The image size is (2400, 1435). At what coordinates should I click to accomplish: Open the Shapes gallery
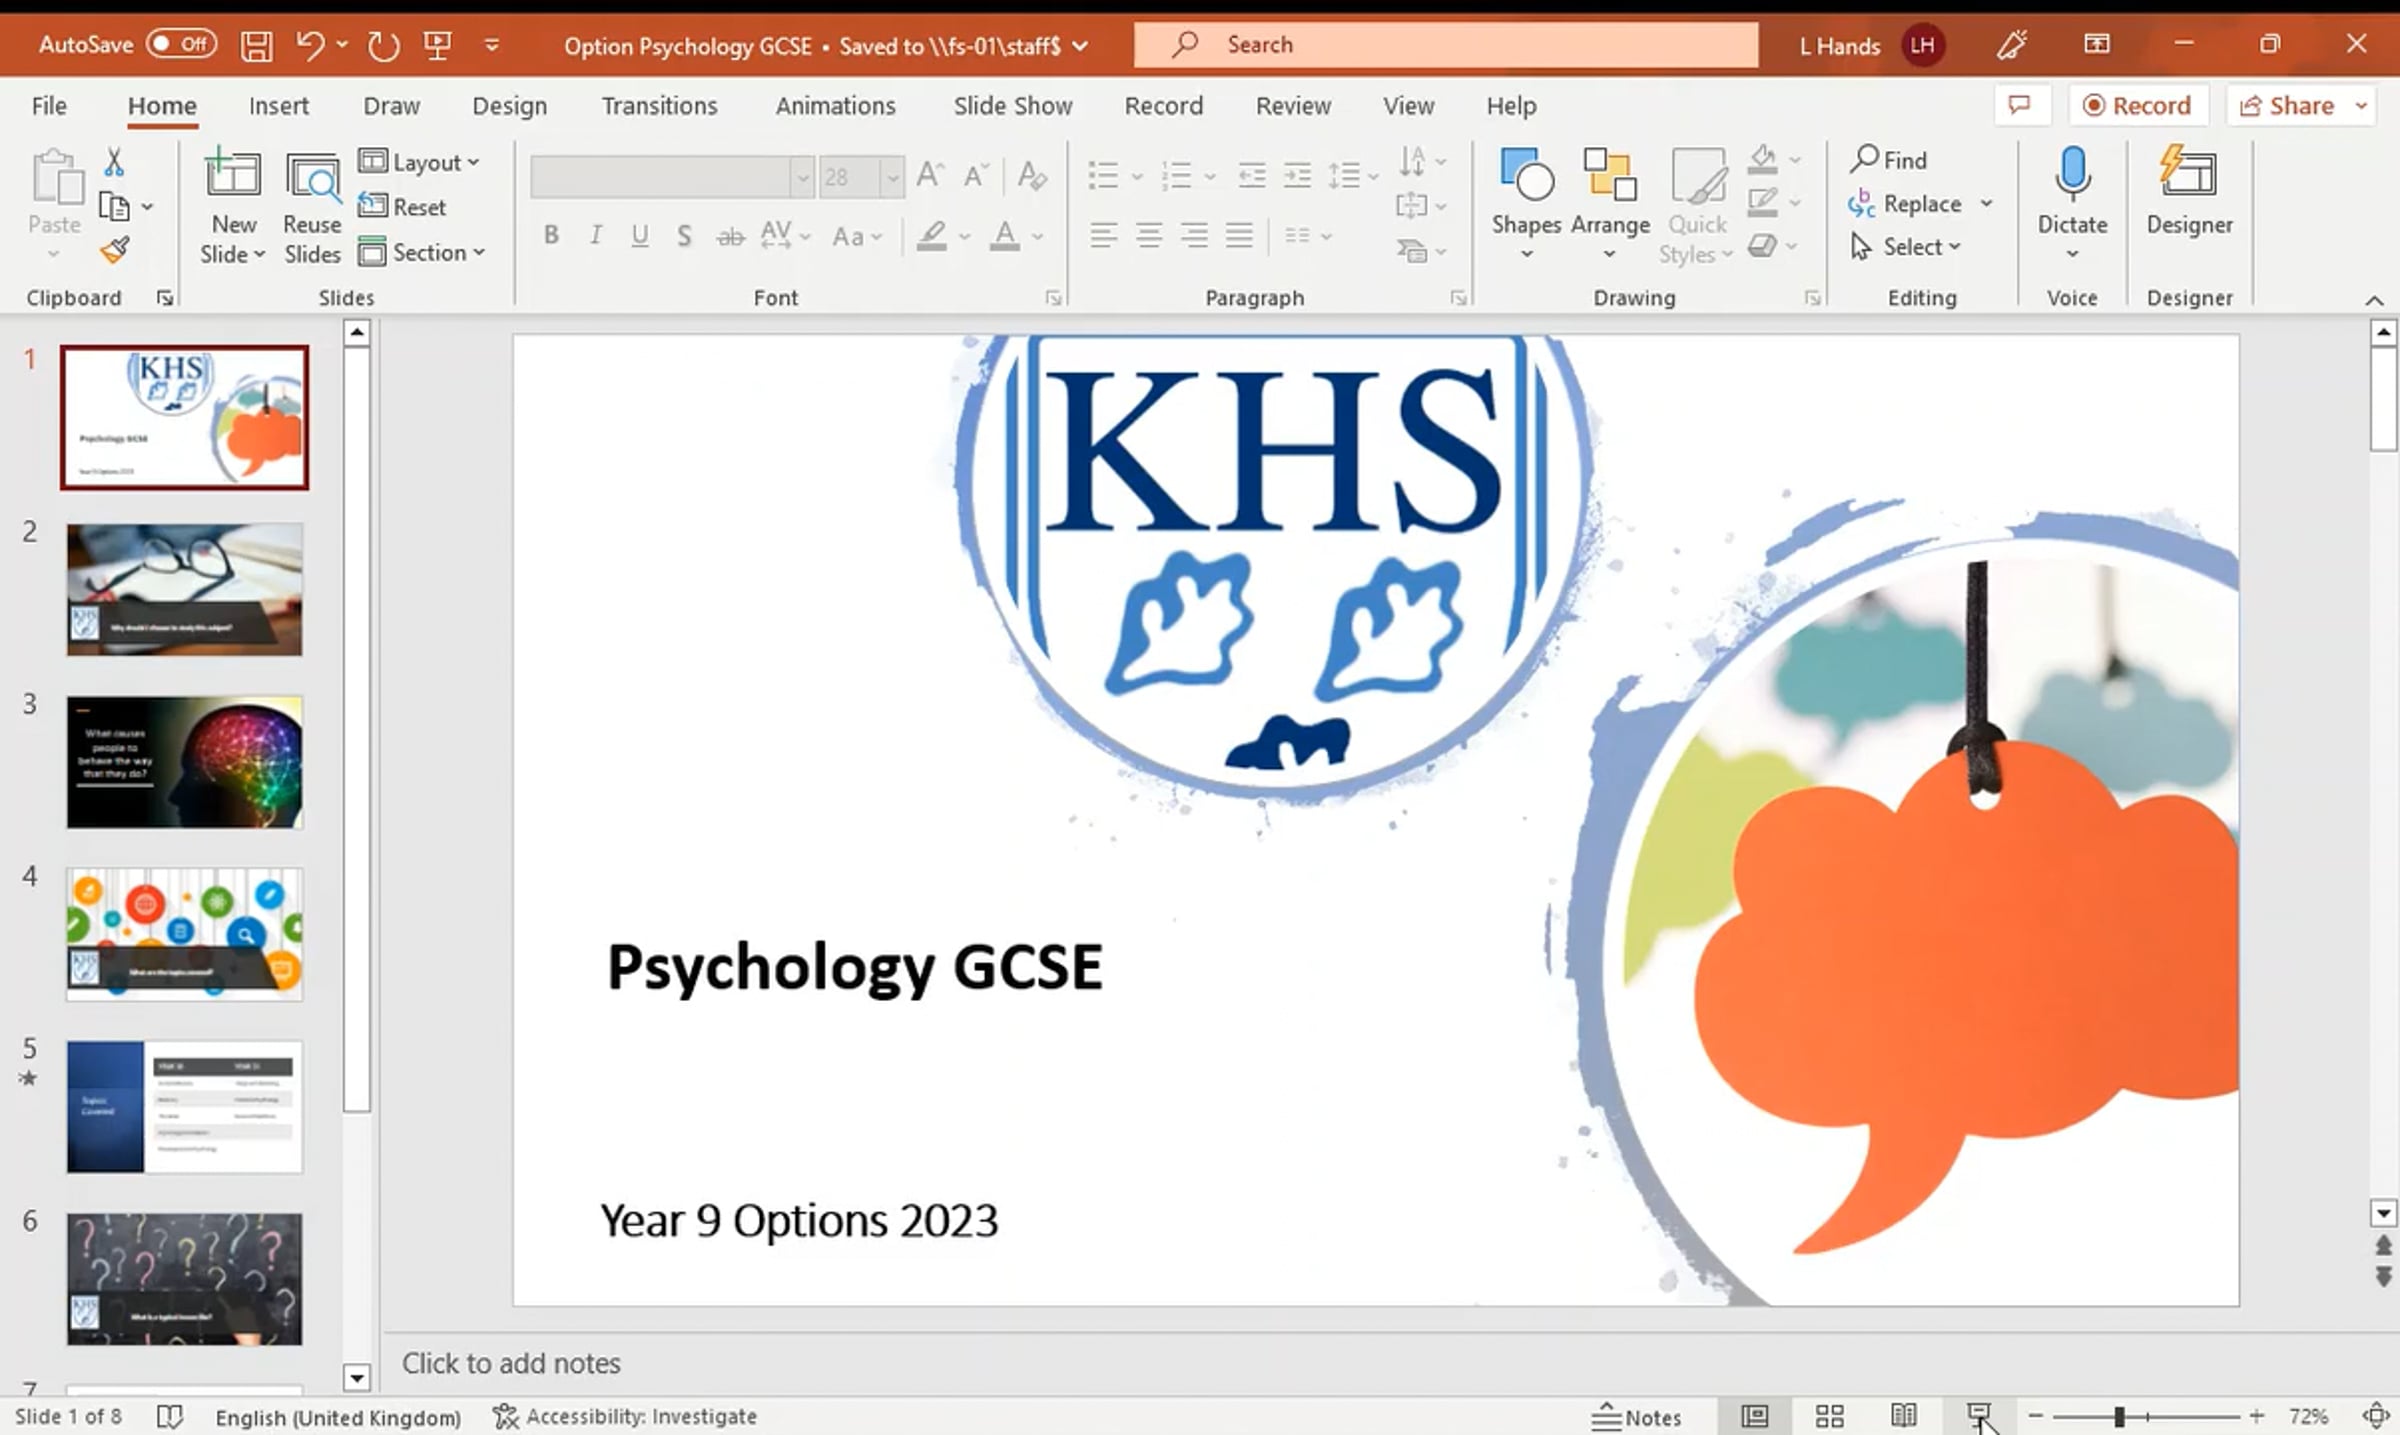tap(1526, 205)
